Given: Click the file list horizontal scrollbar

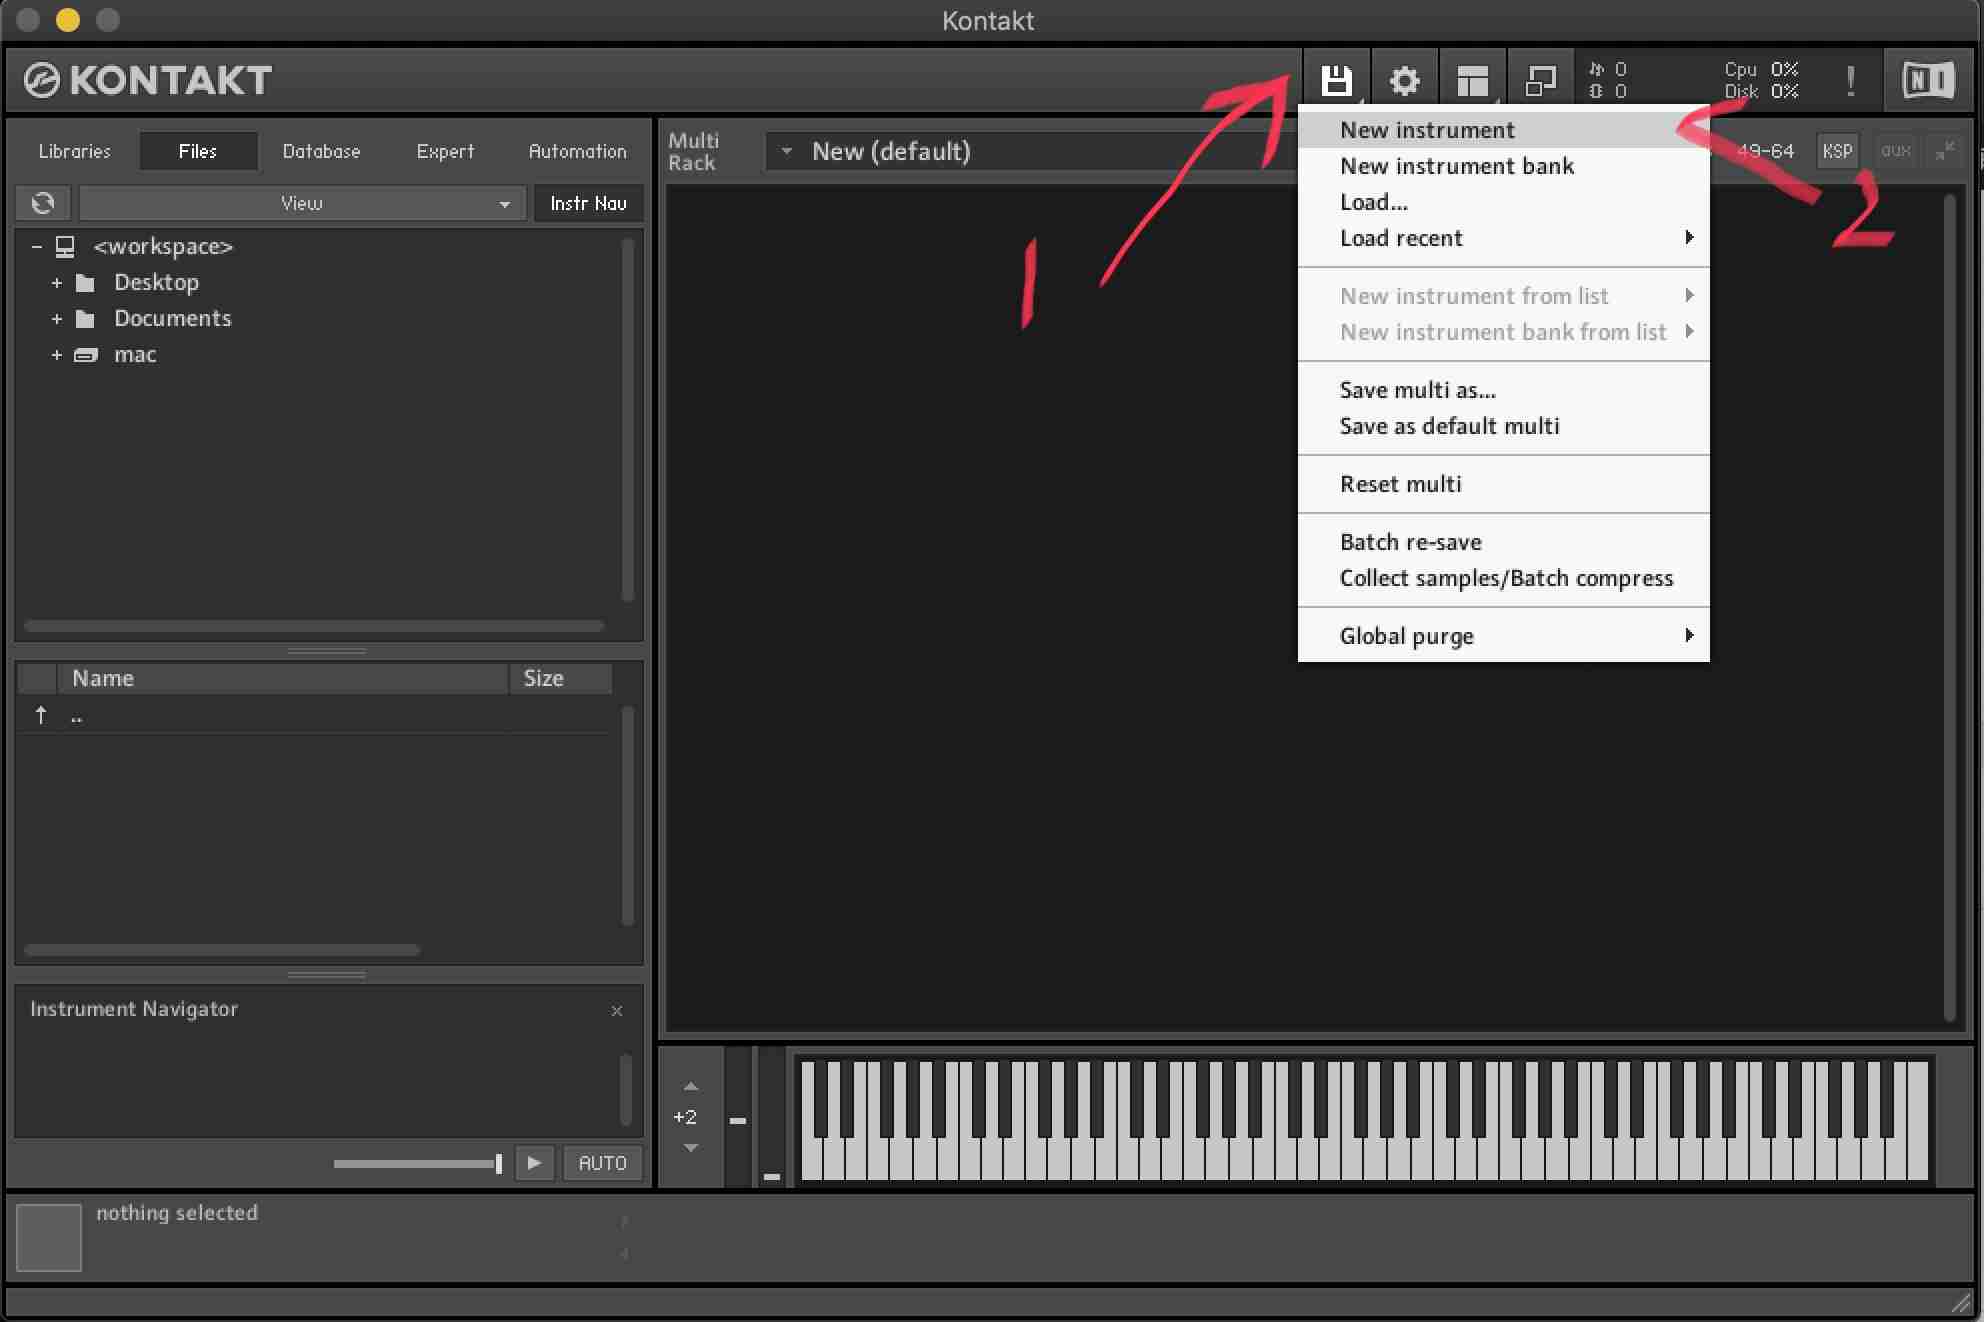Looking at the screenshot, I should tap(222, 949).
